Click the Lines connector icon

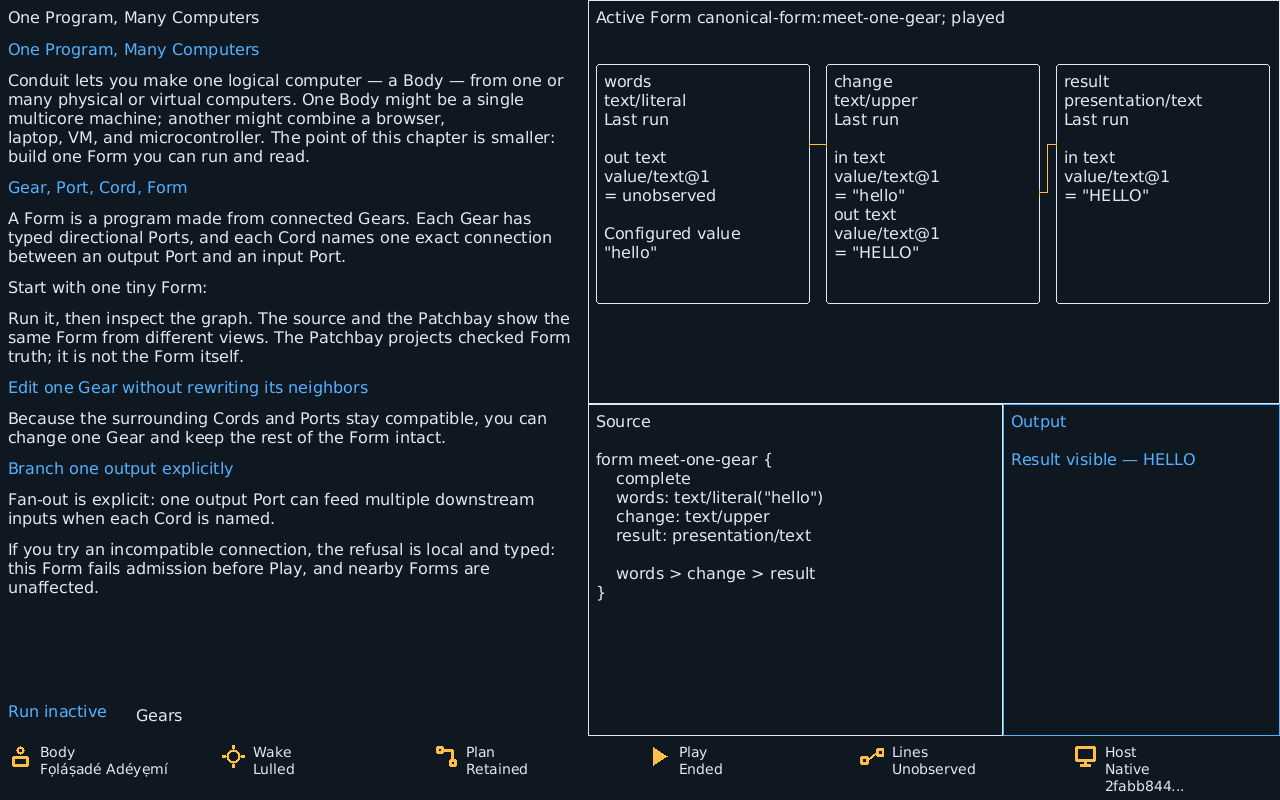[872, 757]
